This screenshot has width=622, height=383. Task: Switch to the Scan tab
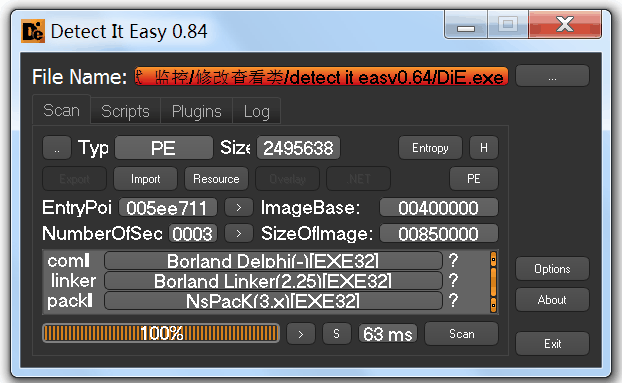pos(61,110)
